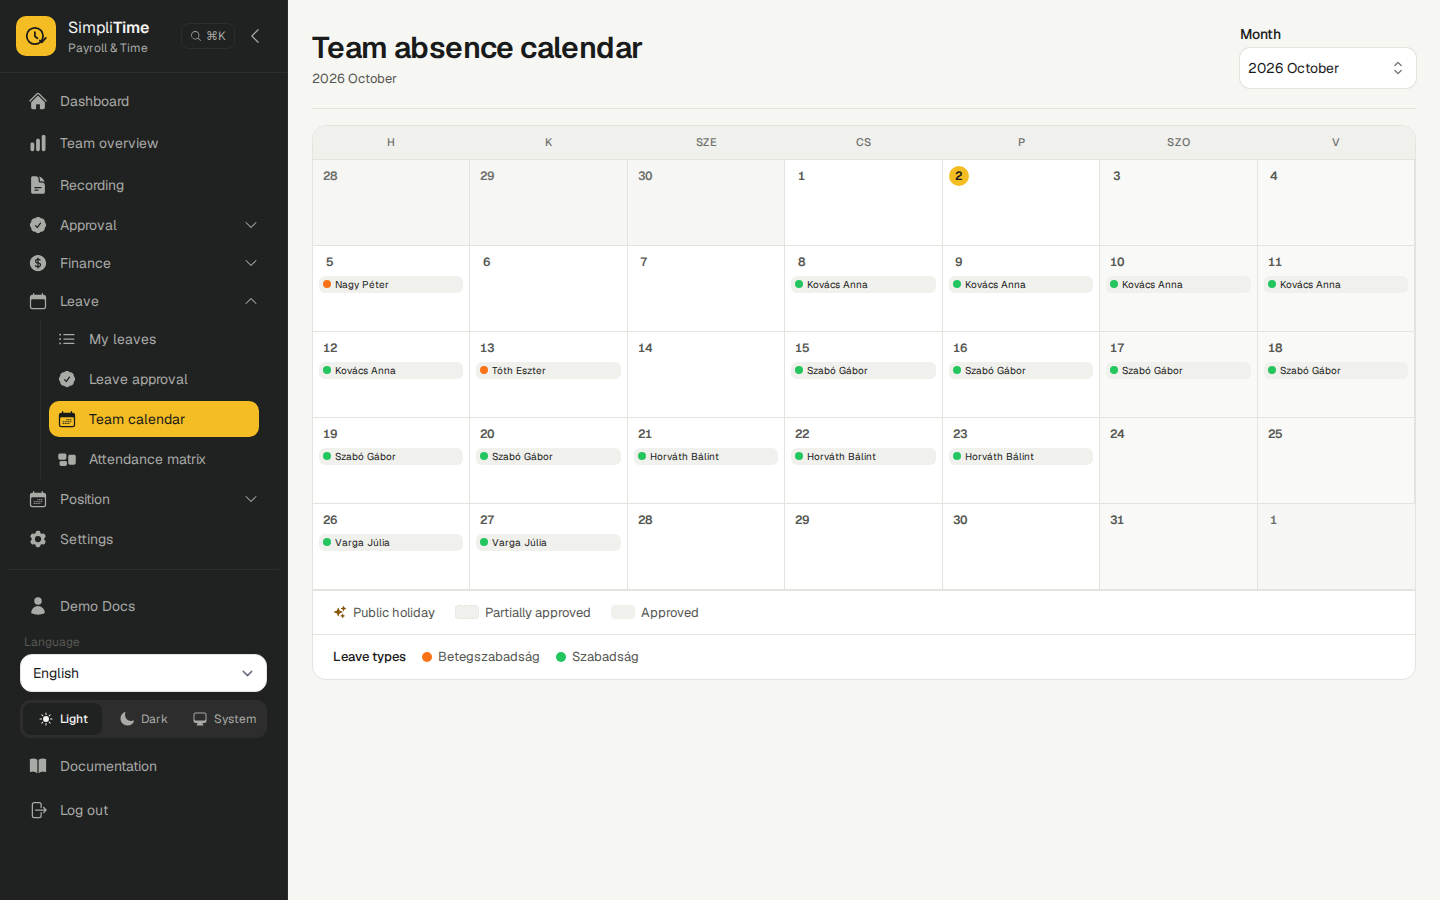Click the Team overview bar chart icon

[x=38, y=143]
